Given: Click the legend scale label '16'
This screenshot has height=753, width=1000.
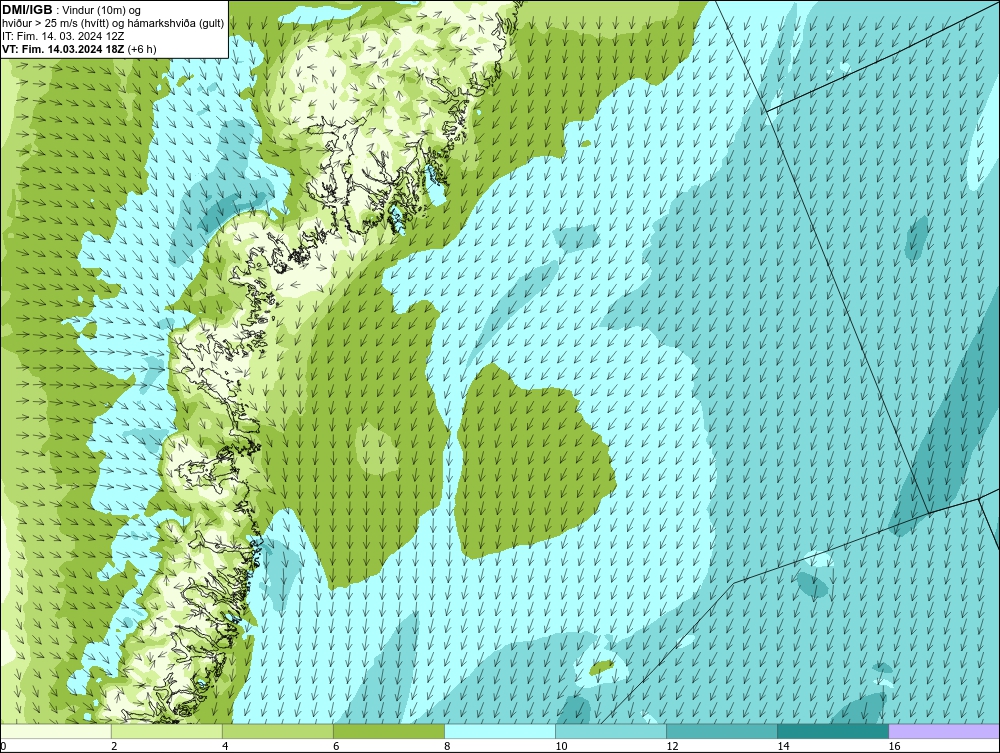Looking at the screenshot, I should point(894,746).
